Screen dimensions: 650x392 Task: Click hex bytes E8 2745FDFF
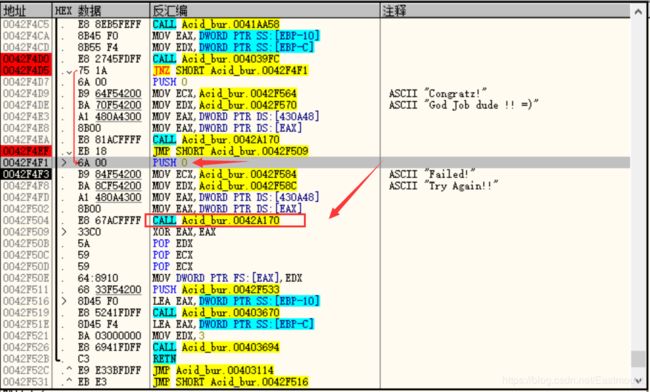[109, 59]
